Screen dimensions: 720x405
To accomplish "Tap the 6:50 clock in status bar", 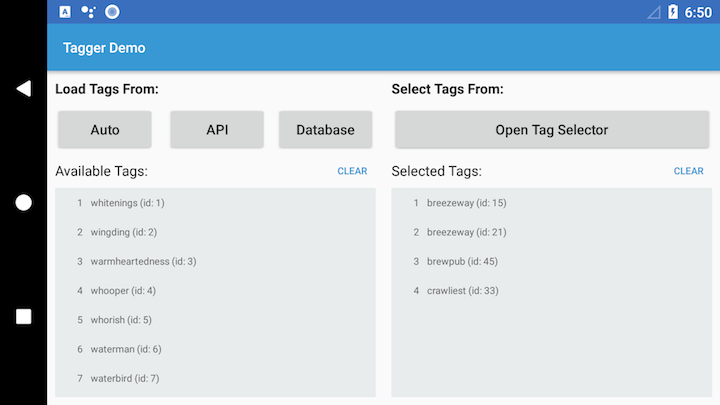I will [698, 12].
